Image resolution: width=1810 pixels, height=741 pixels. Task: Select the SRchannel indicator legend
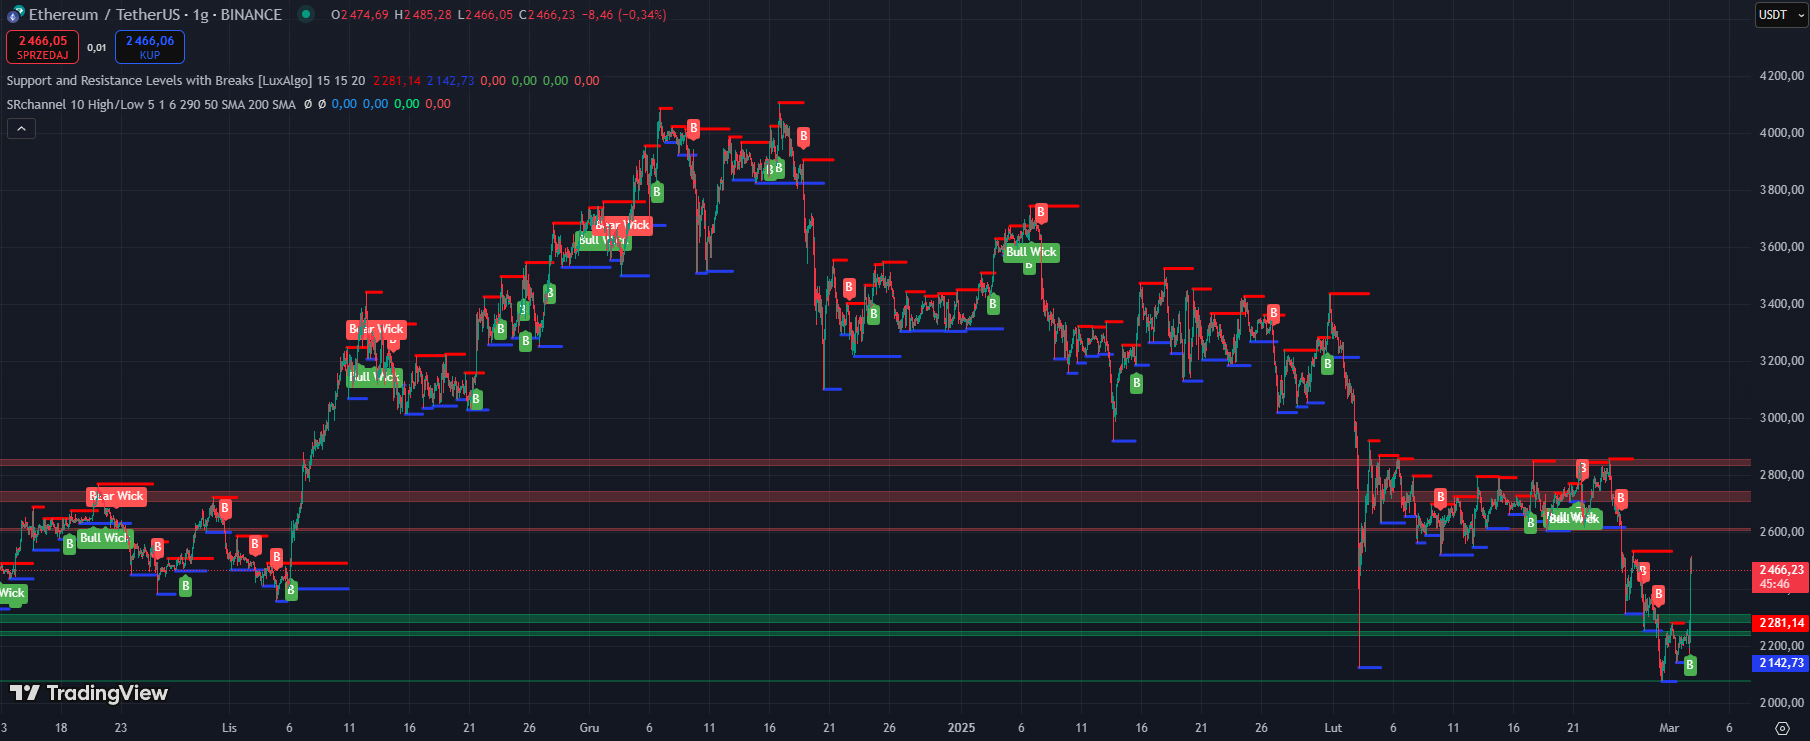coord(150,104)
